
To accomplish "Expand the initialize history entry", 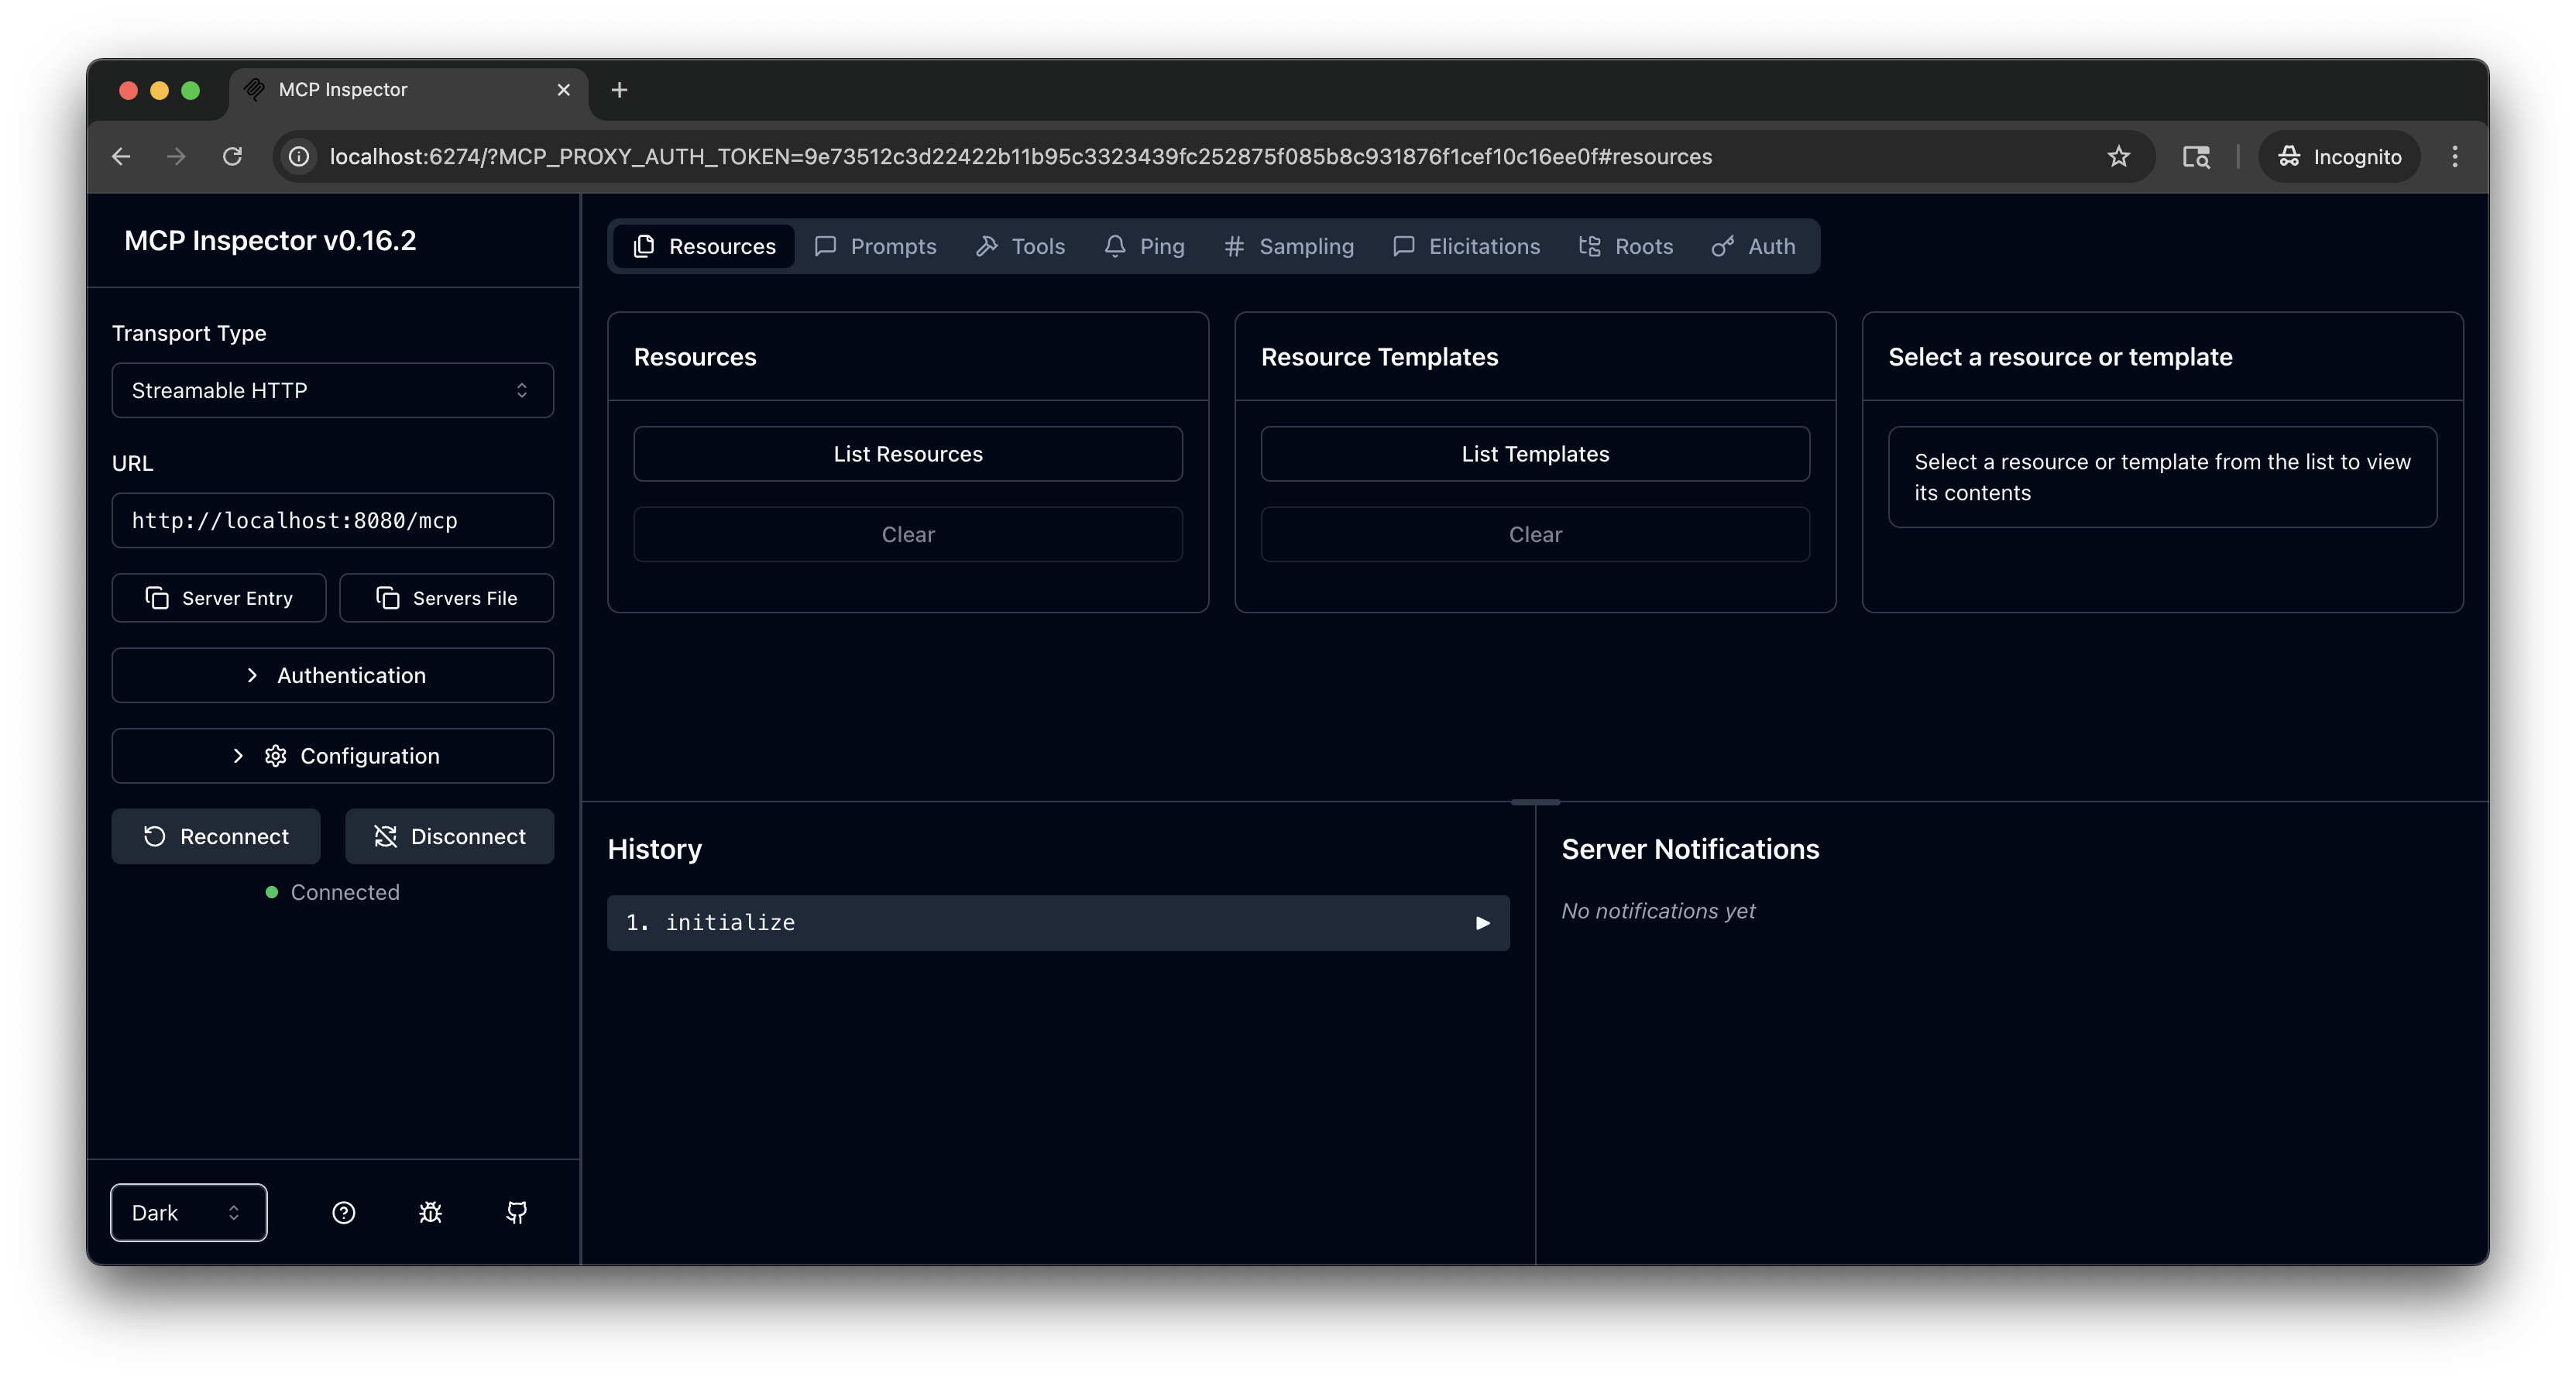I will coord(1057,922).
